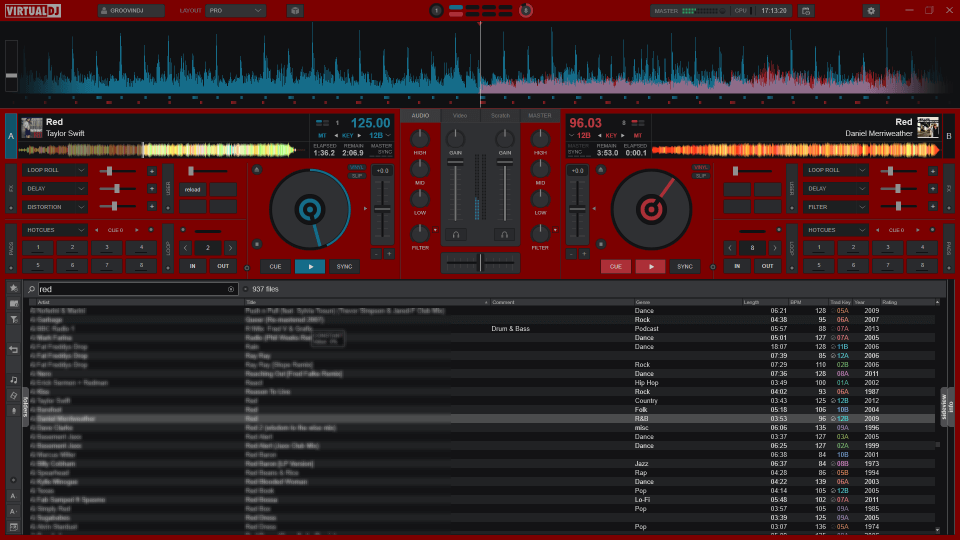Viewport: 960px width, 540px height.
Task: Double deck B loop length with right arrow
Action: 774,248
